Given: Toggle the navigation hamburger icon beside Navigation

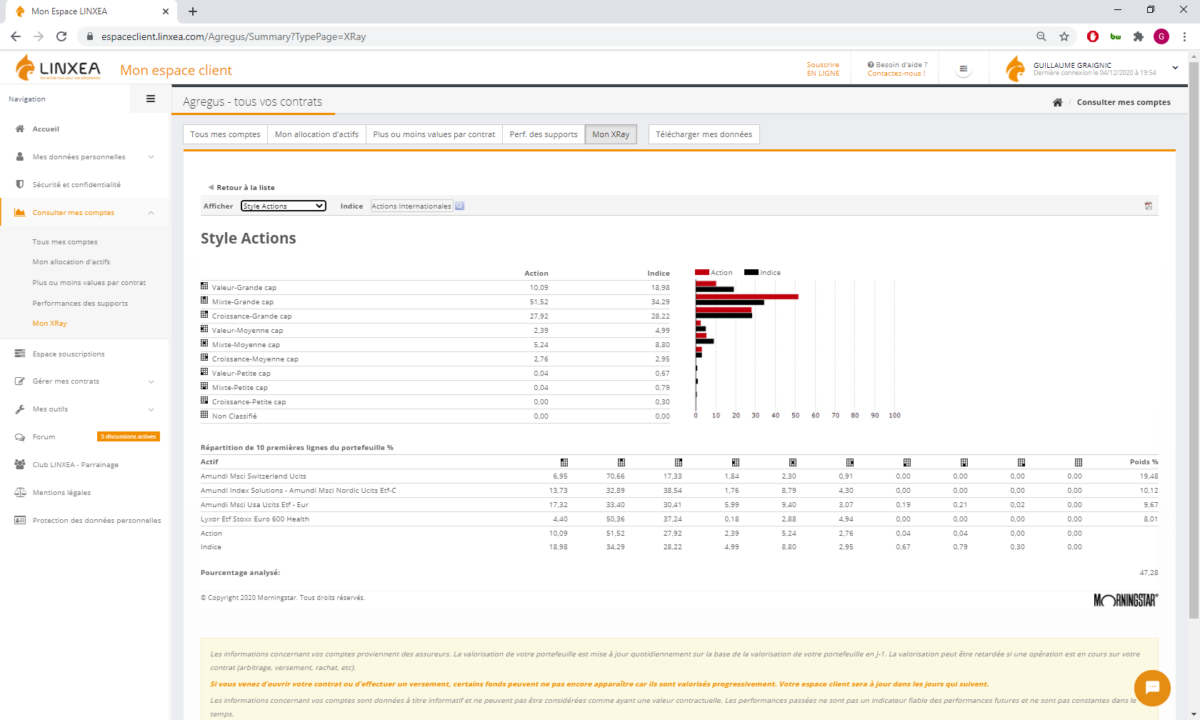Looking at the screenshot, I should point(151,99).
